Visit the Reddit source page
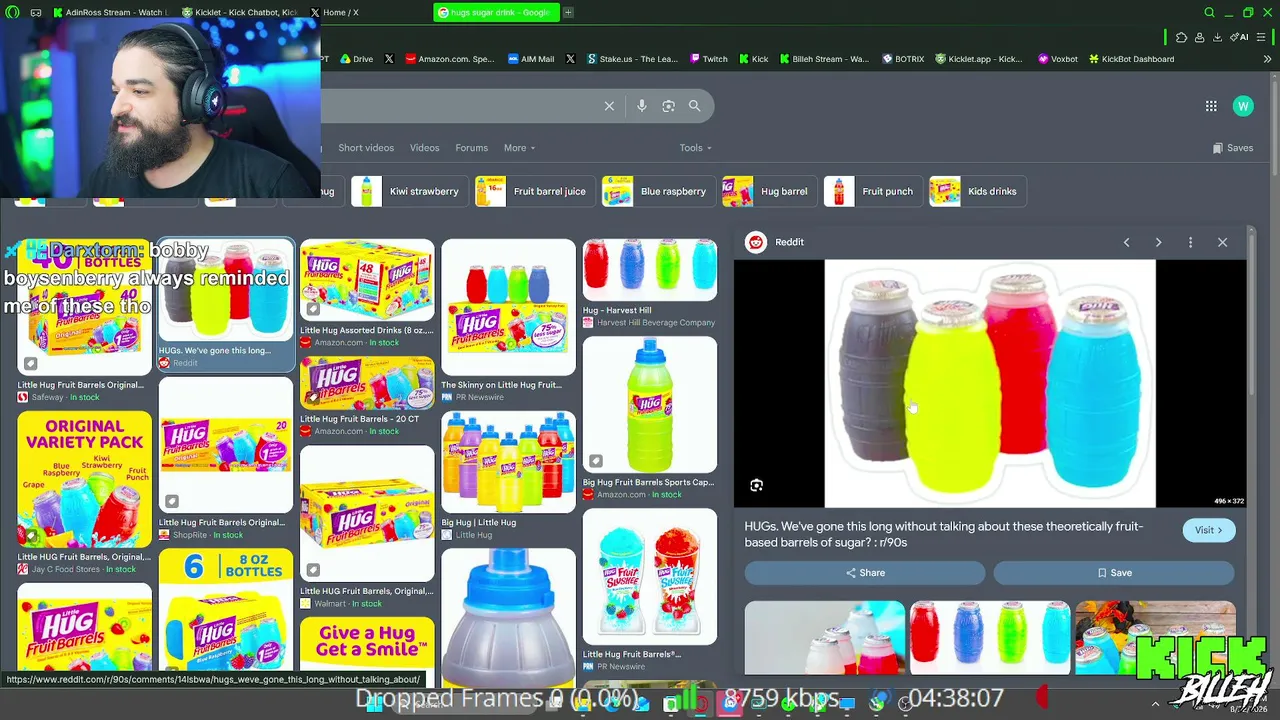This screenshot has width=1280, height=720. 1209,530
